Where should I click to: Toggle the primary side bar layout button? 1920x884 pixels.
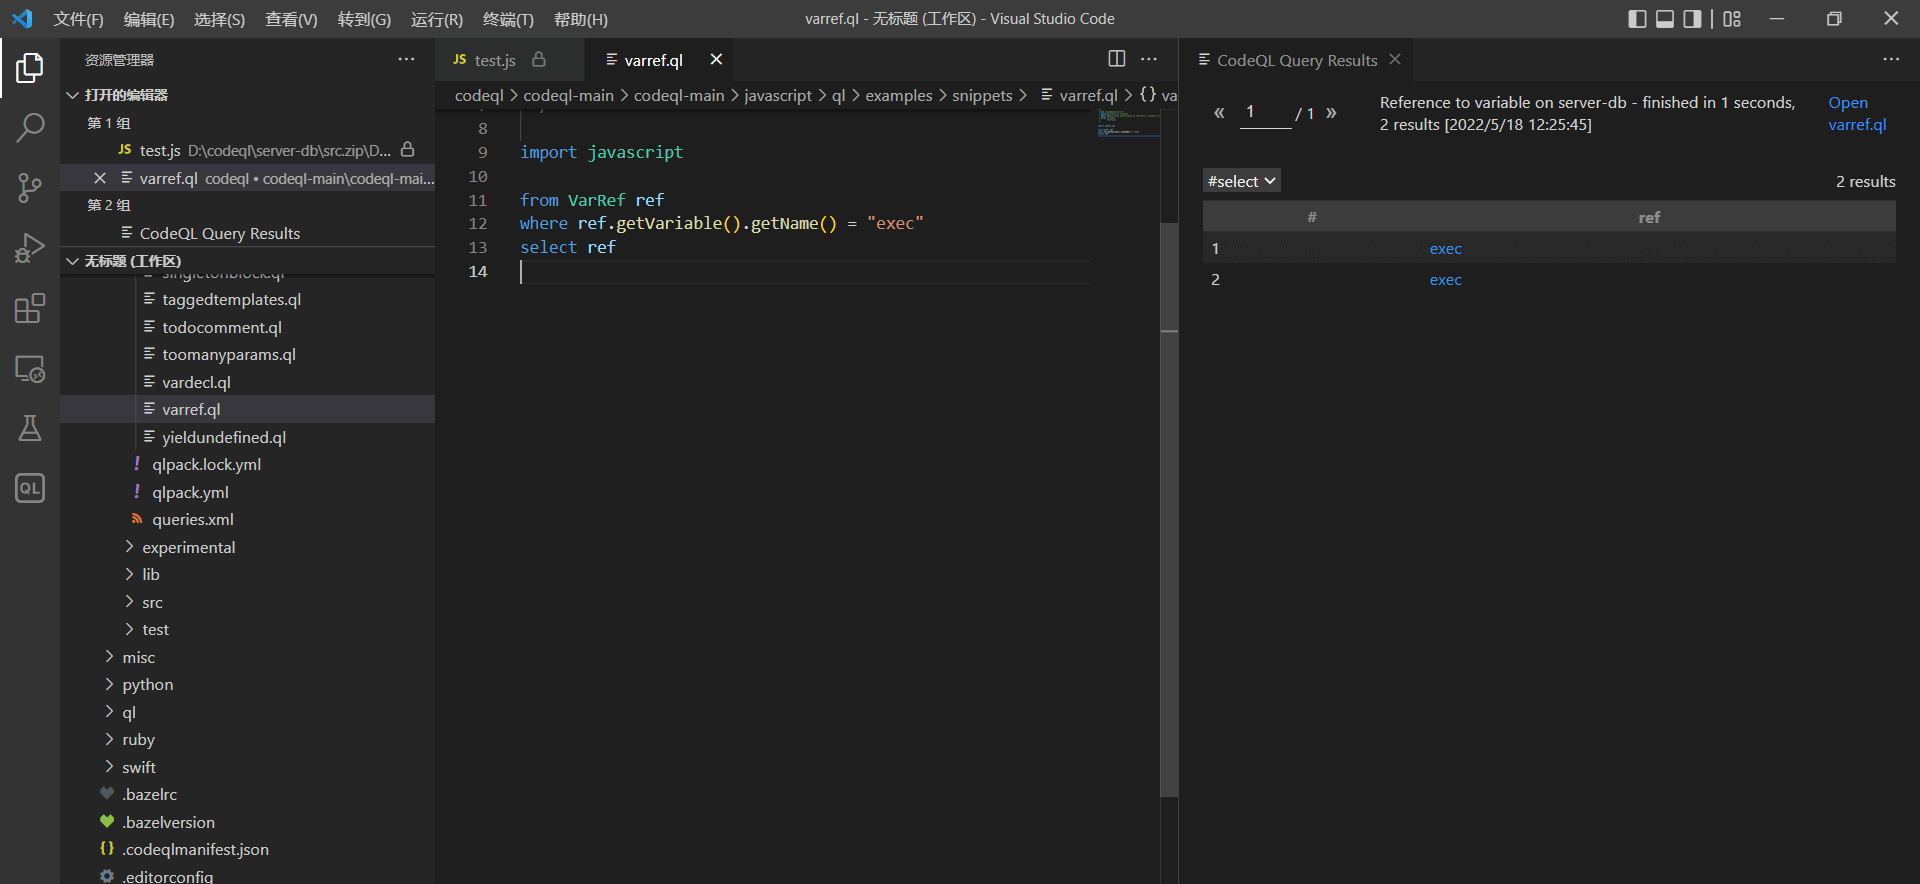pos(1637,19)
